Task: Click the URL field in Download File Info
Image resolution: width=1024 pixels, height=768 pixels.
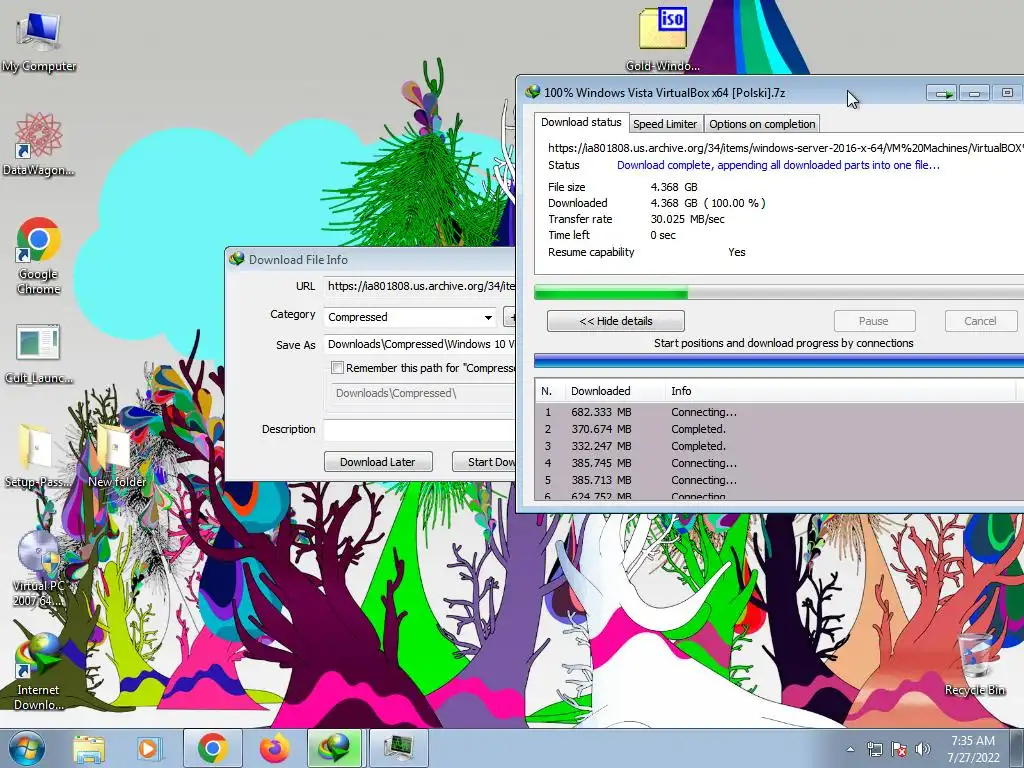Action: [x=419, y=286]
